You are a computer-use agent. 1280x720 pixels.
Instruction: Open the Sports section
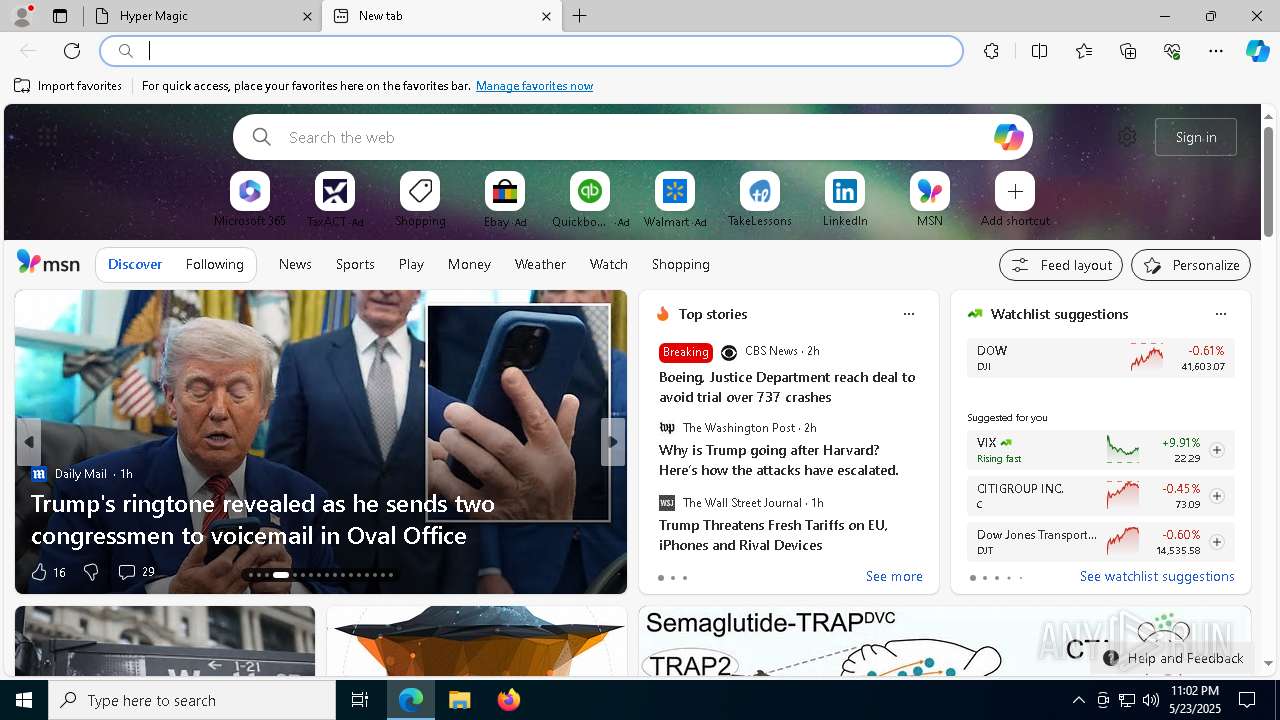click(x=355, y=265)
